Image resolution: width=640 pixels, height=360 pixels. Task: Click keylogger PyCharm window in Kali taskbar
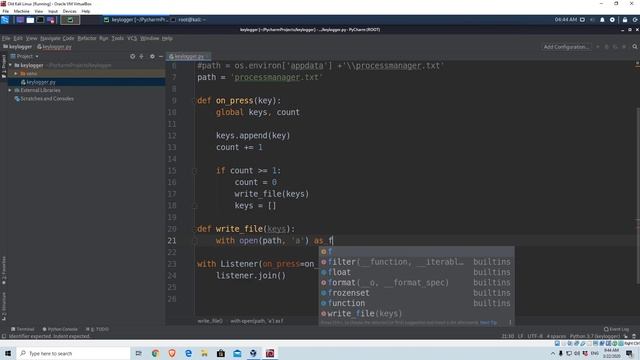136,20
